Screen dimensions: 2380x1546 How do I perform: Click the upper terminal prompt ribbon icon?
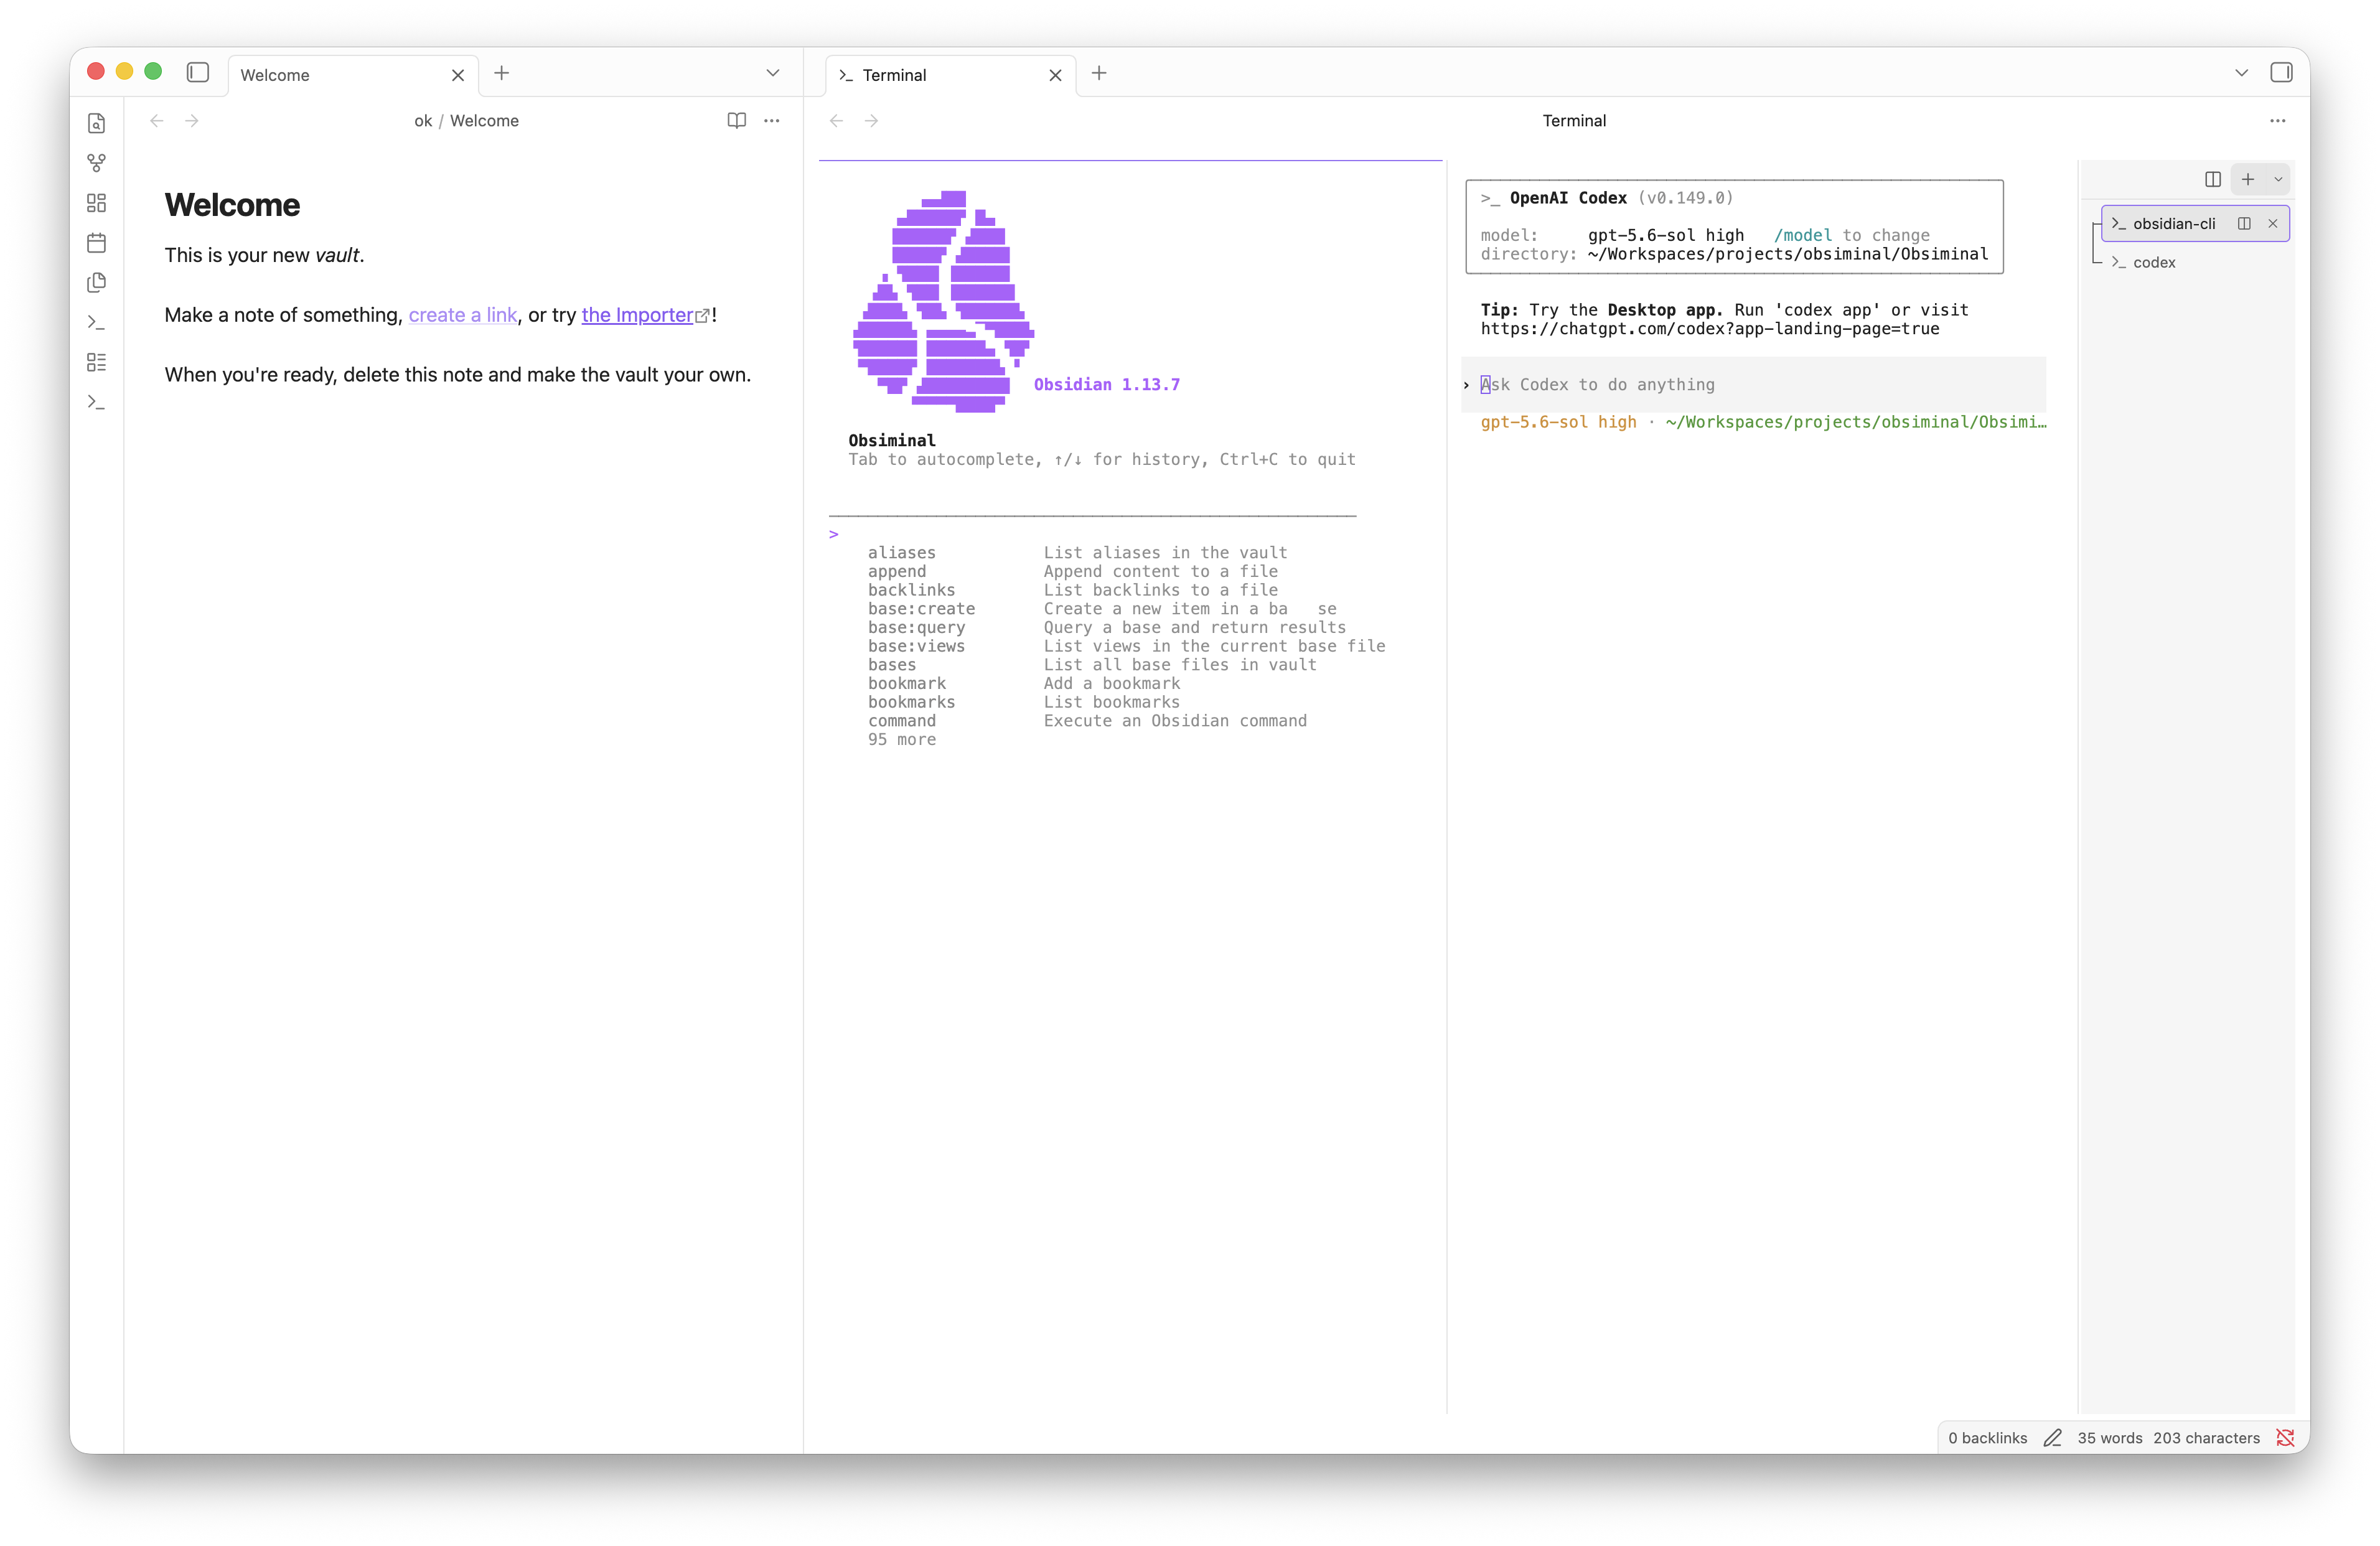click(96, 322)
